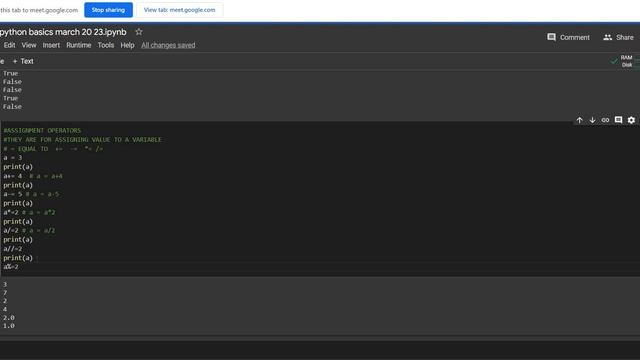Place cursor at the 'a%=2' line
The image size is (640, 360).
(11, 267)
